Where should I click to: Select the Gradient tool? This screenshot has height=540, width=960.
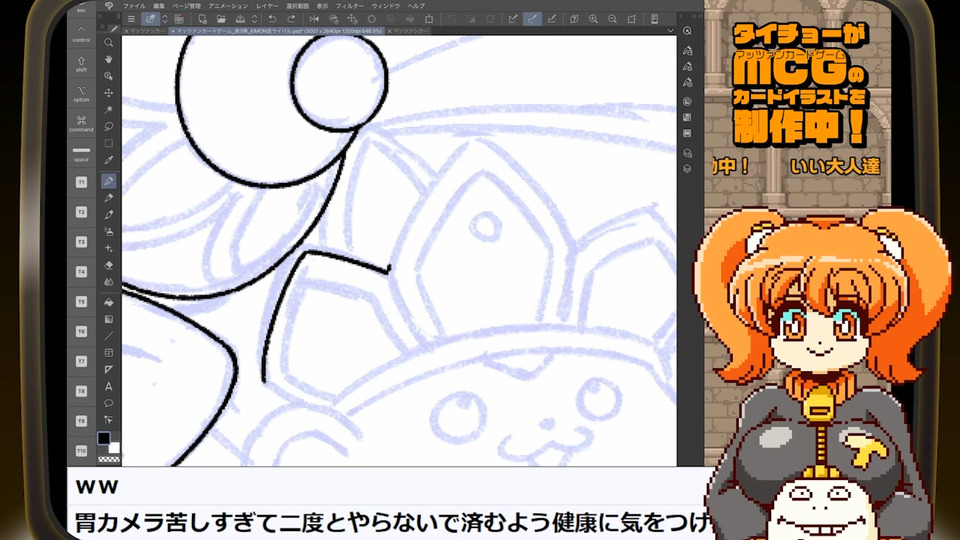108,319
